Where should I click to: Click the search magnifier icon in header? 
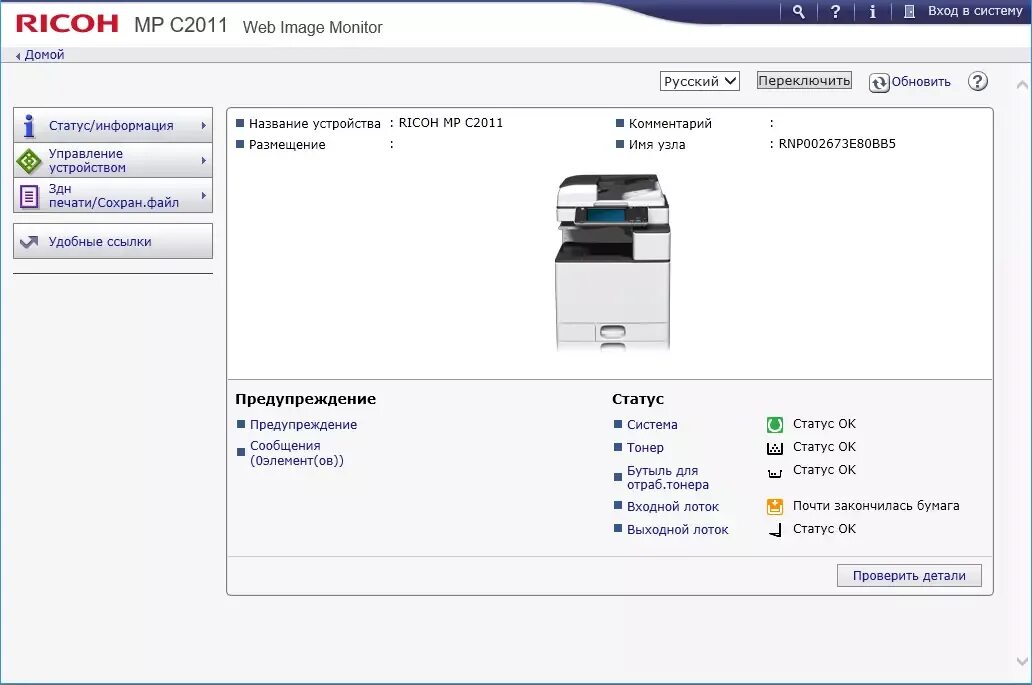[798, 11]
